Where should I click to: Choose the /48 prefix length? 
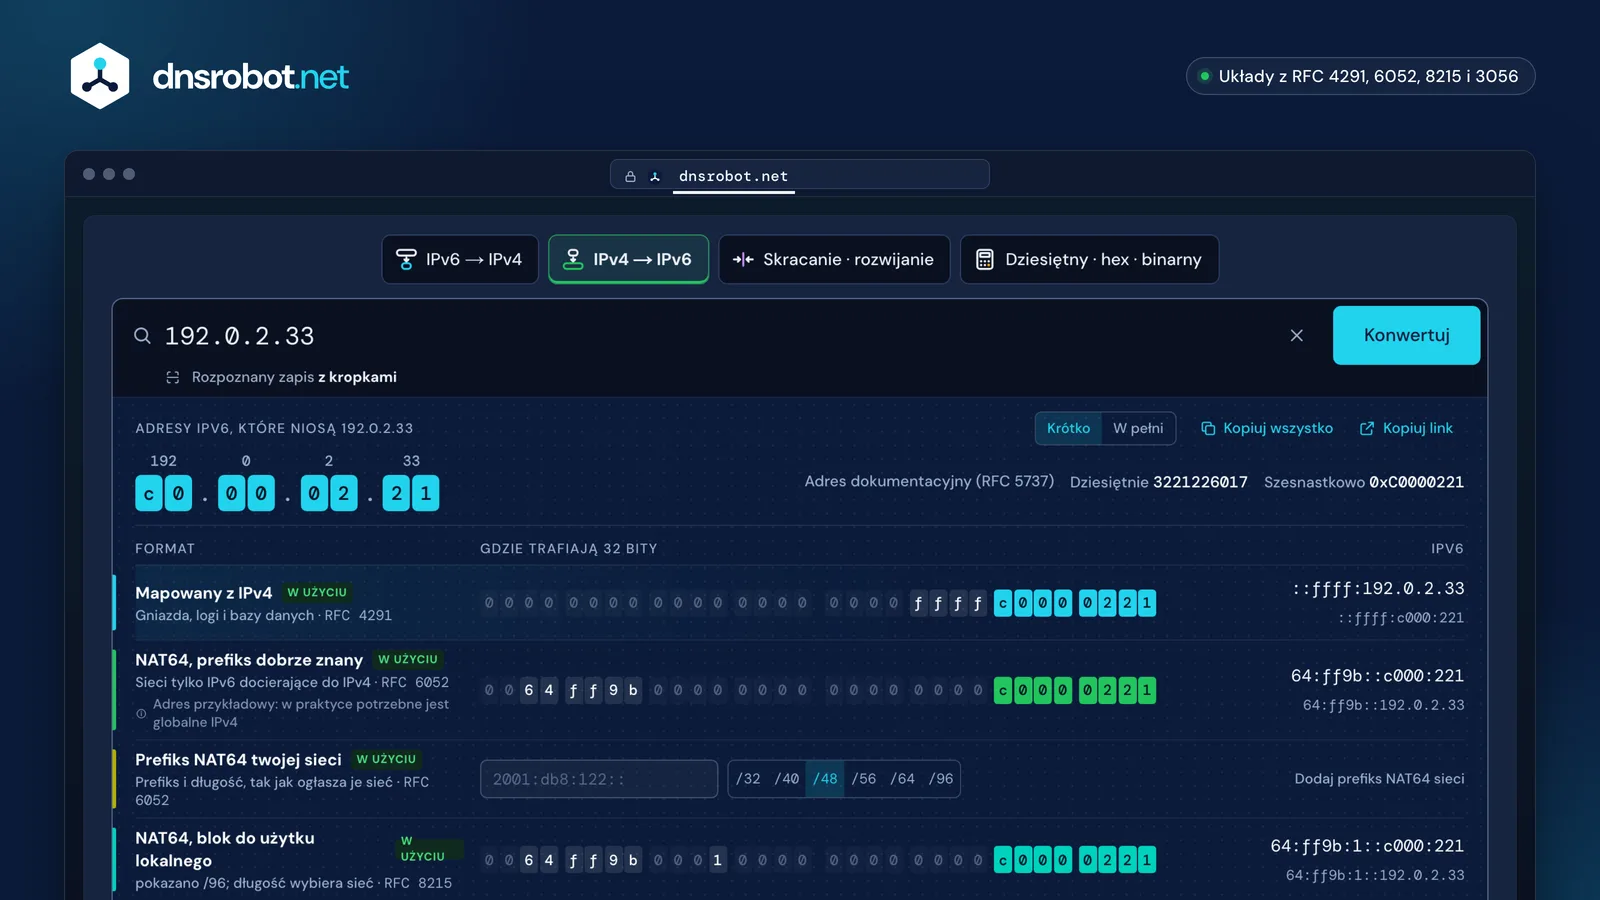pyautogui.click(x=825, y=779)
